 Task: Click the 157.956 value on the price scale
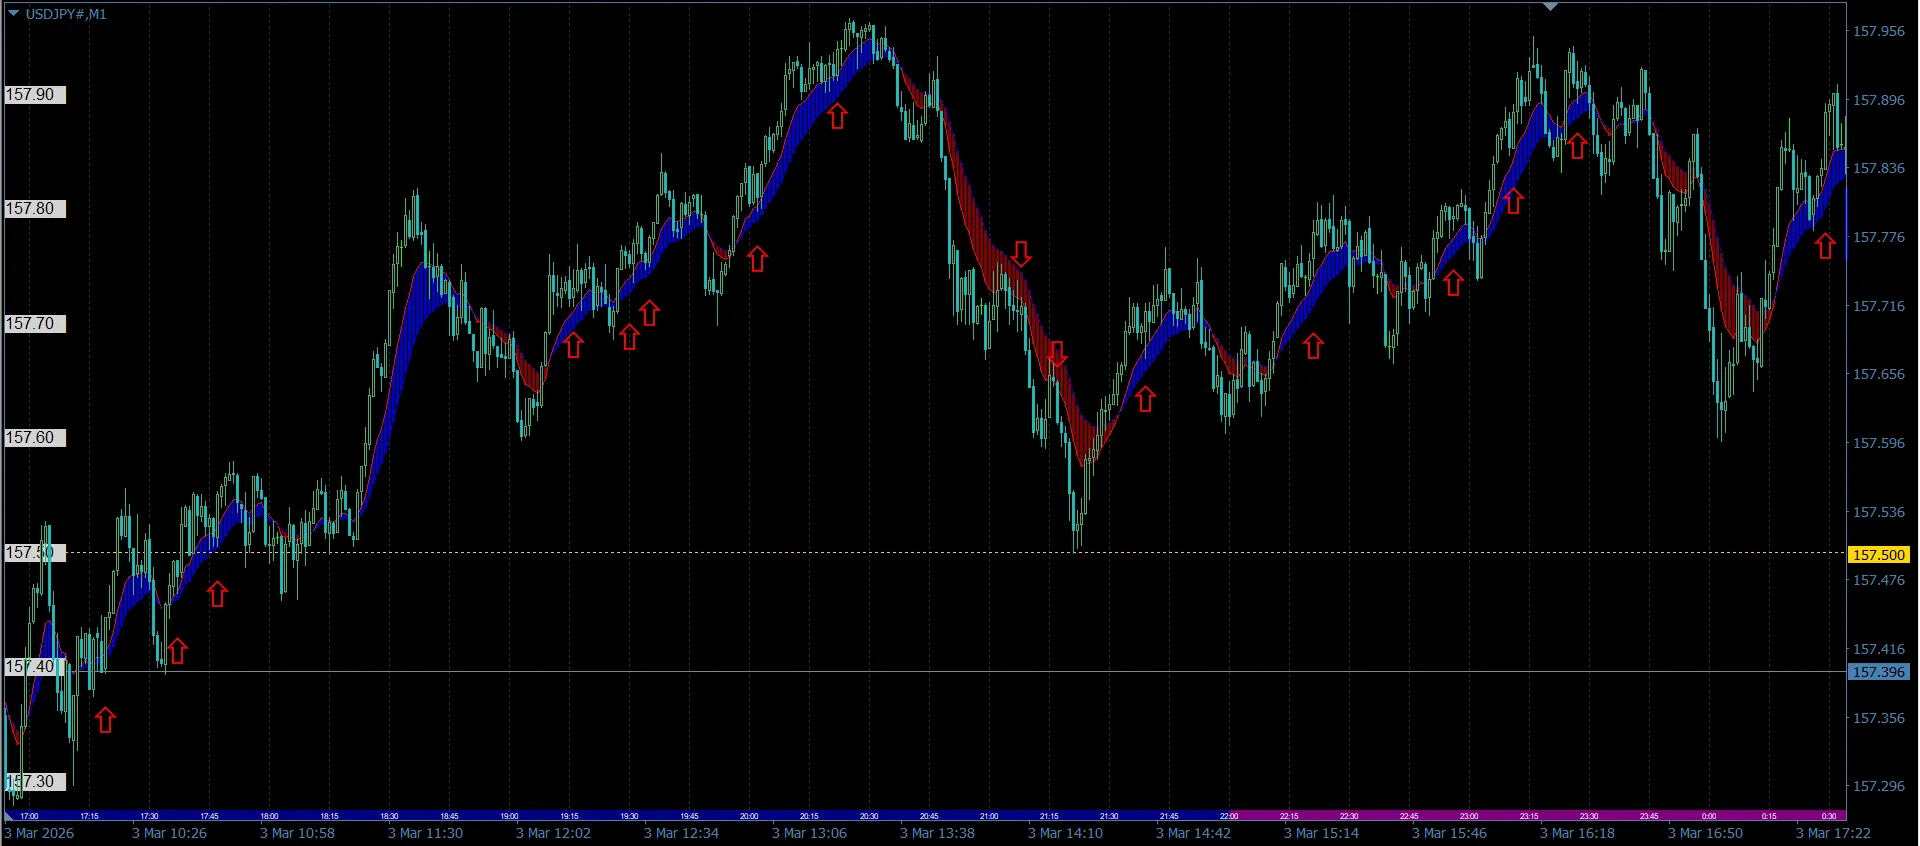click(1878, 31)
